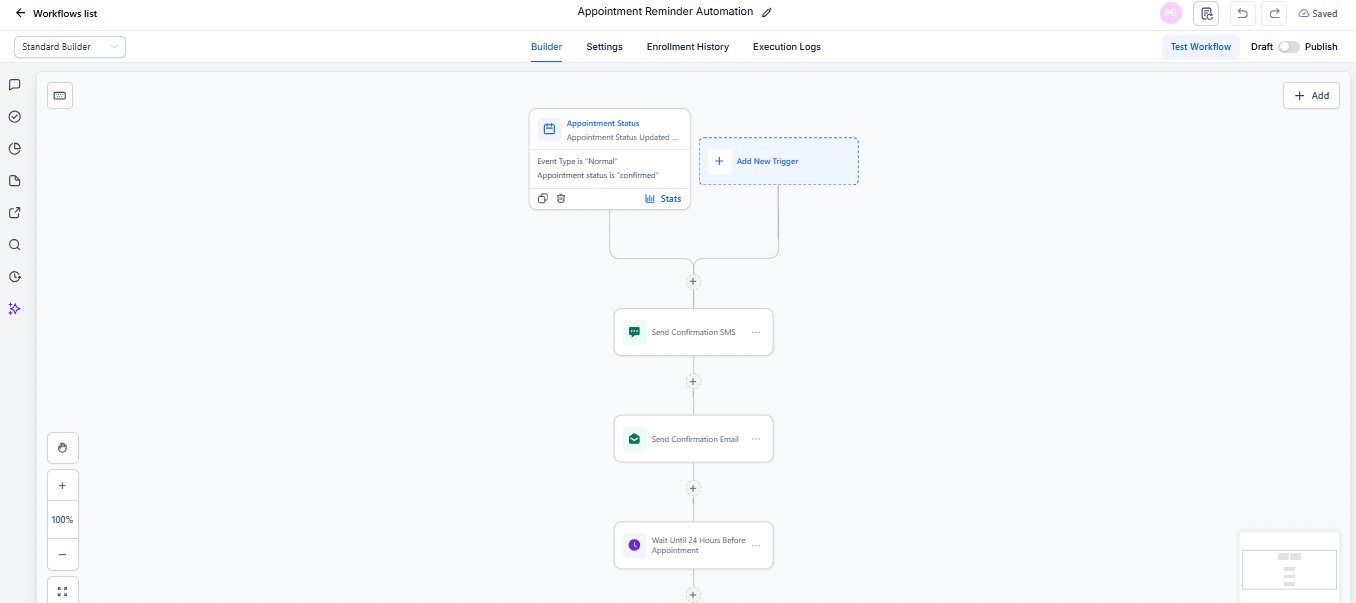Open the version history document icon

click(x=1206, y=13)
